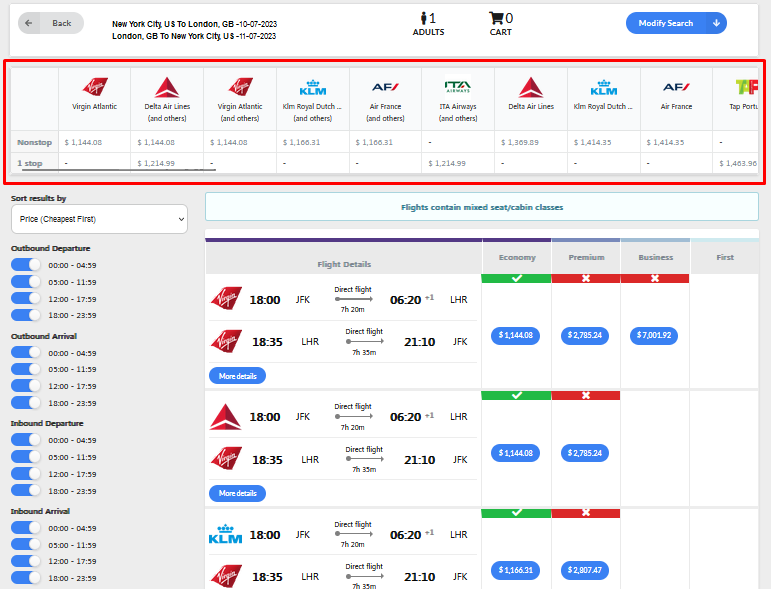Select the Business cabin column header
The image size is (771, 589).
pyautogui.click(x=655, y=257)
